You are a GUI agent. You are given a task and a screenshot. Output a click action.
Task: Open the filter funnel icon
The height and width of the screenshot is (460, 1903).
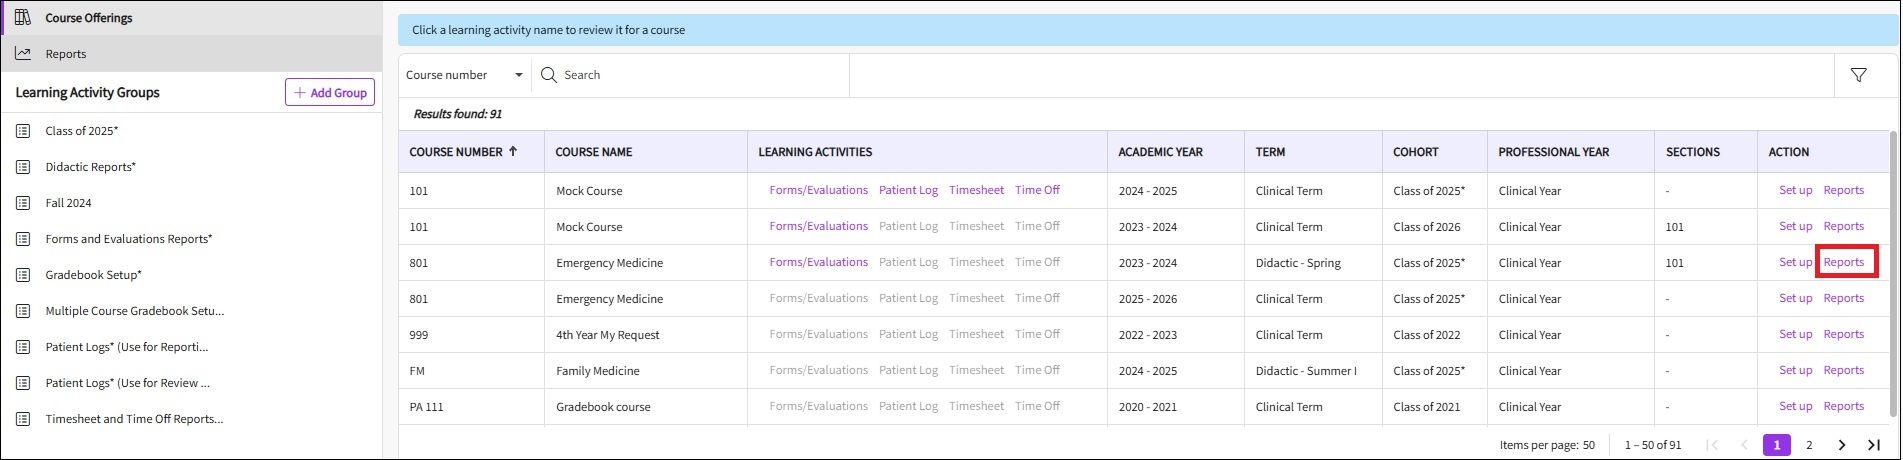pos(1859,75)
